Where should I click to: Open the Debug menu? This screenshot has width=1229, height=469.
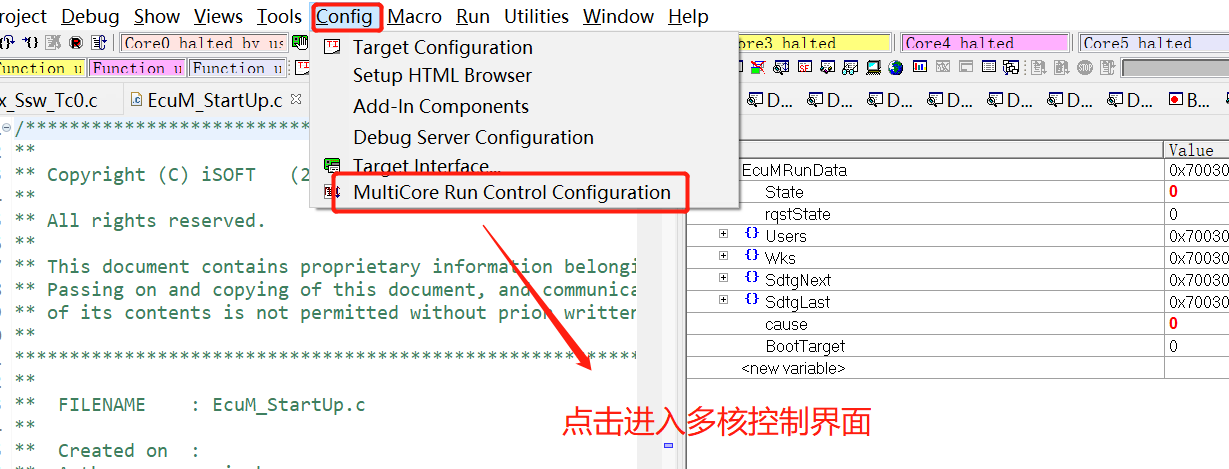pos(90,17)
